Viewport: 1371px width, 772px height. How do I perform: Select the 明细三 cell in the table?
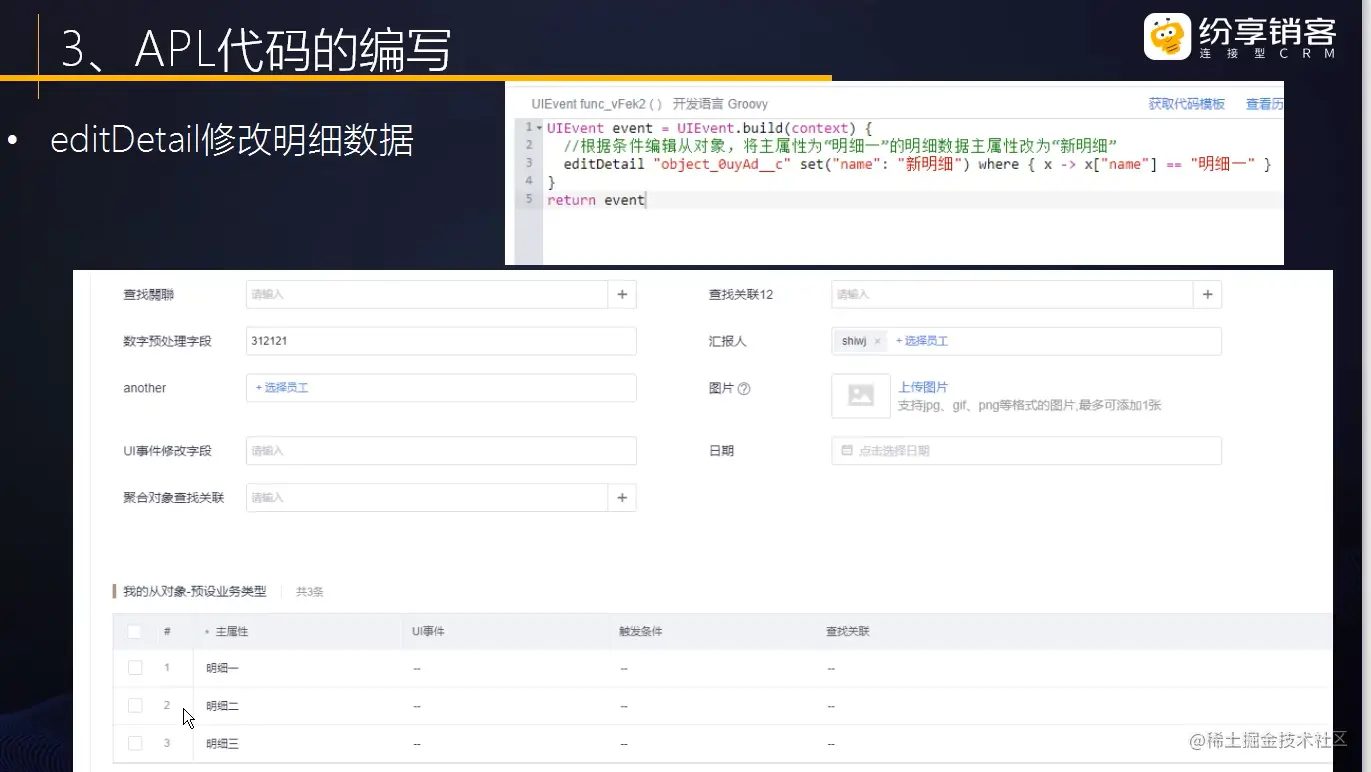(x=223, y=743)
